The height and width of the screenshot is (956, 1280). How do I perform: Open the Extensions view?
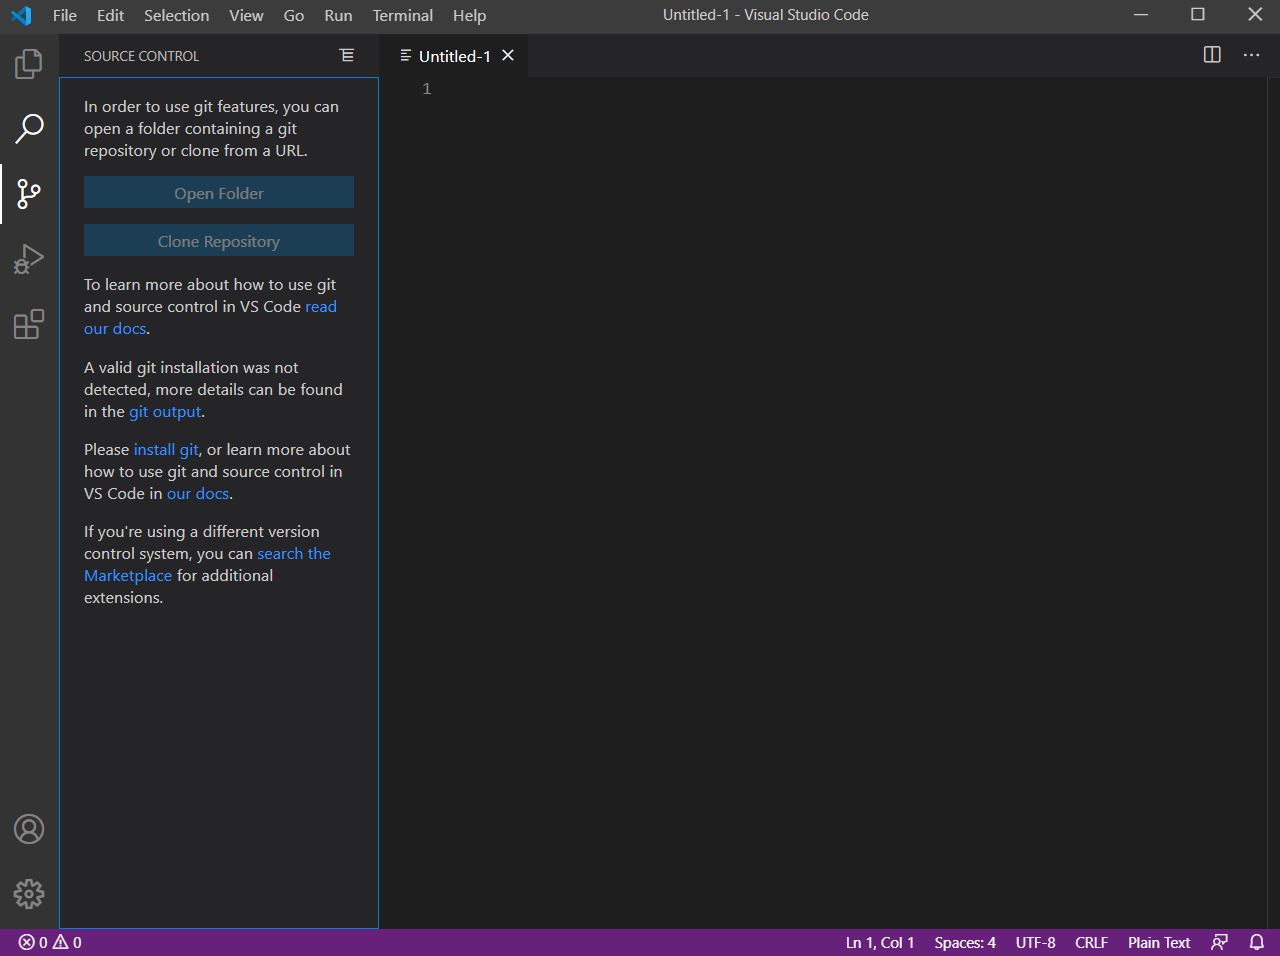(x=28, y=323)
